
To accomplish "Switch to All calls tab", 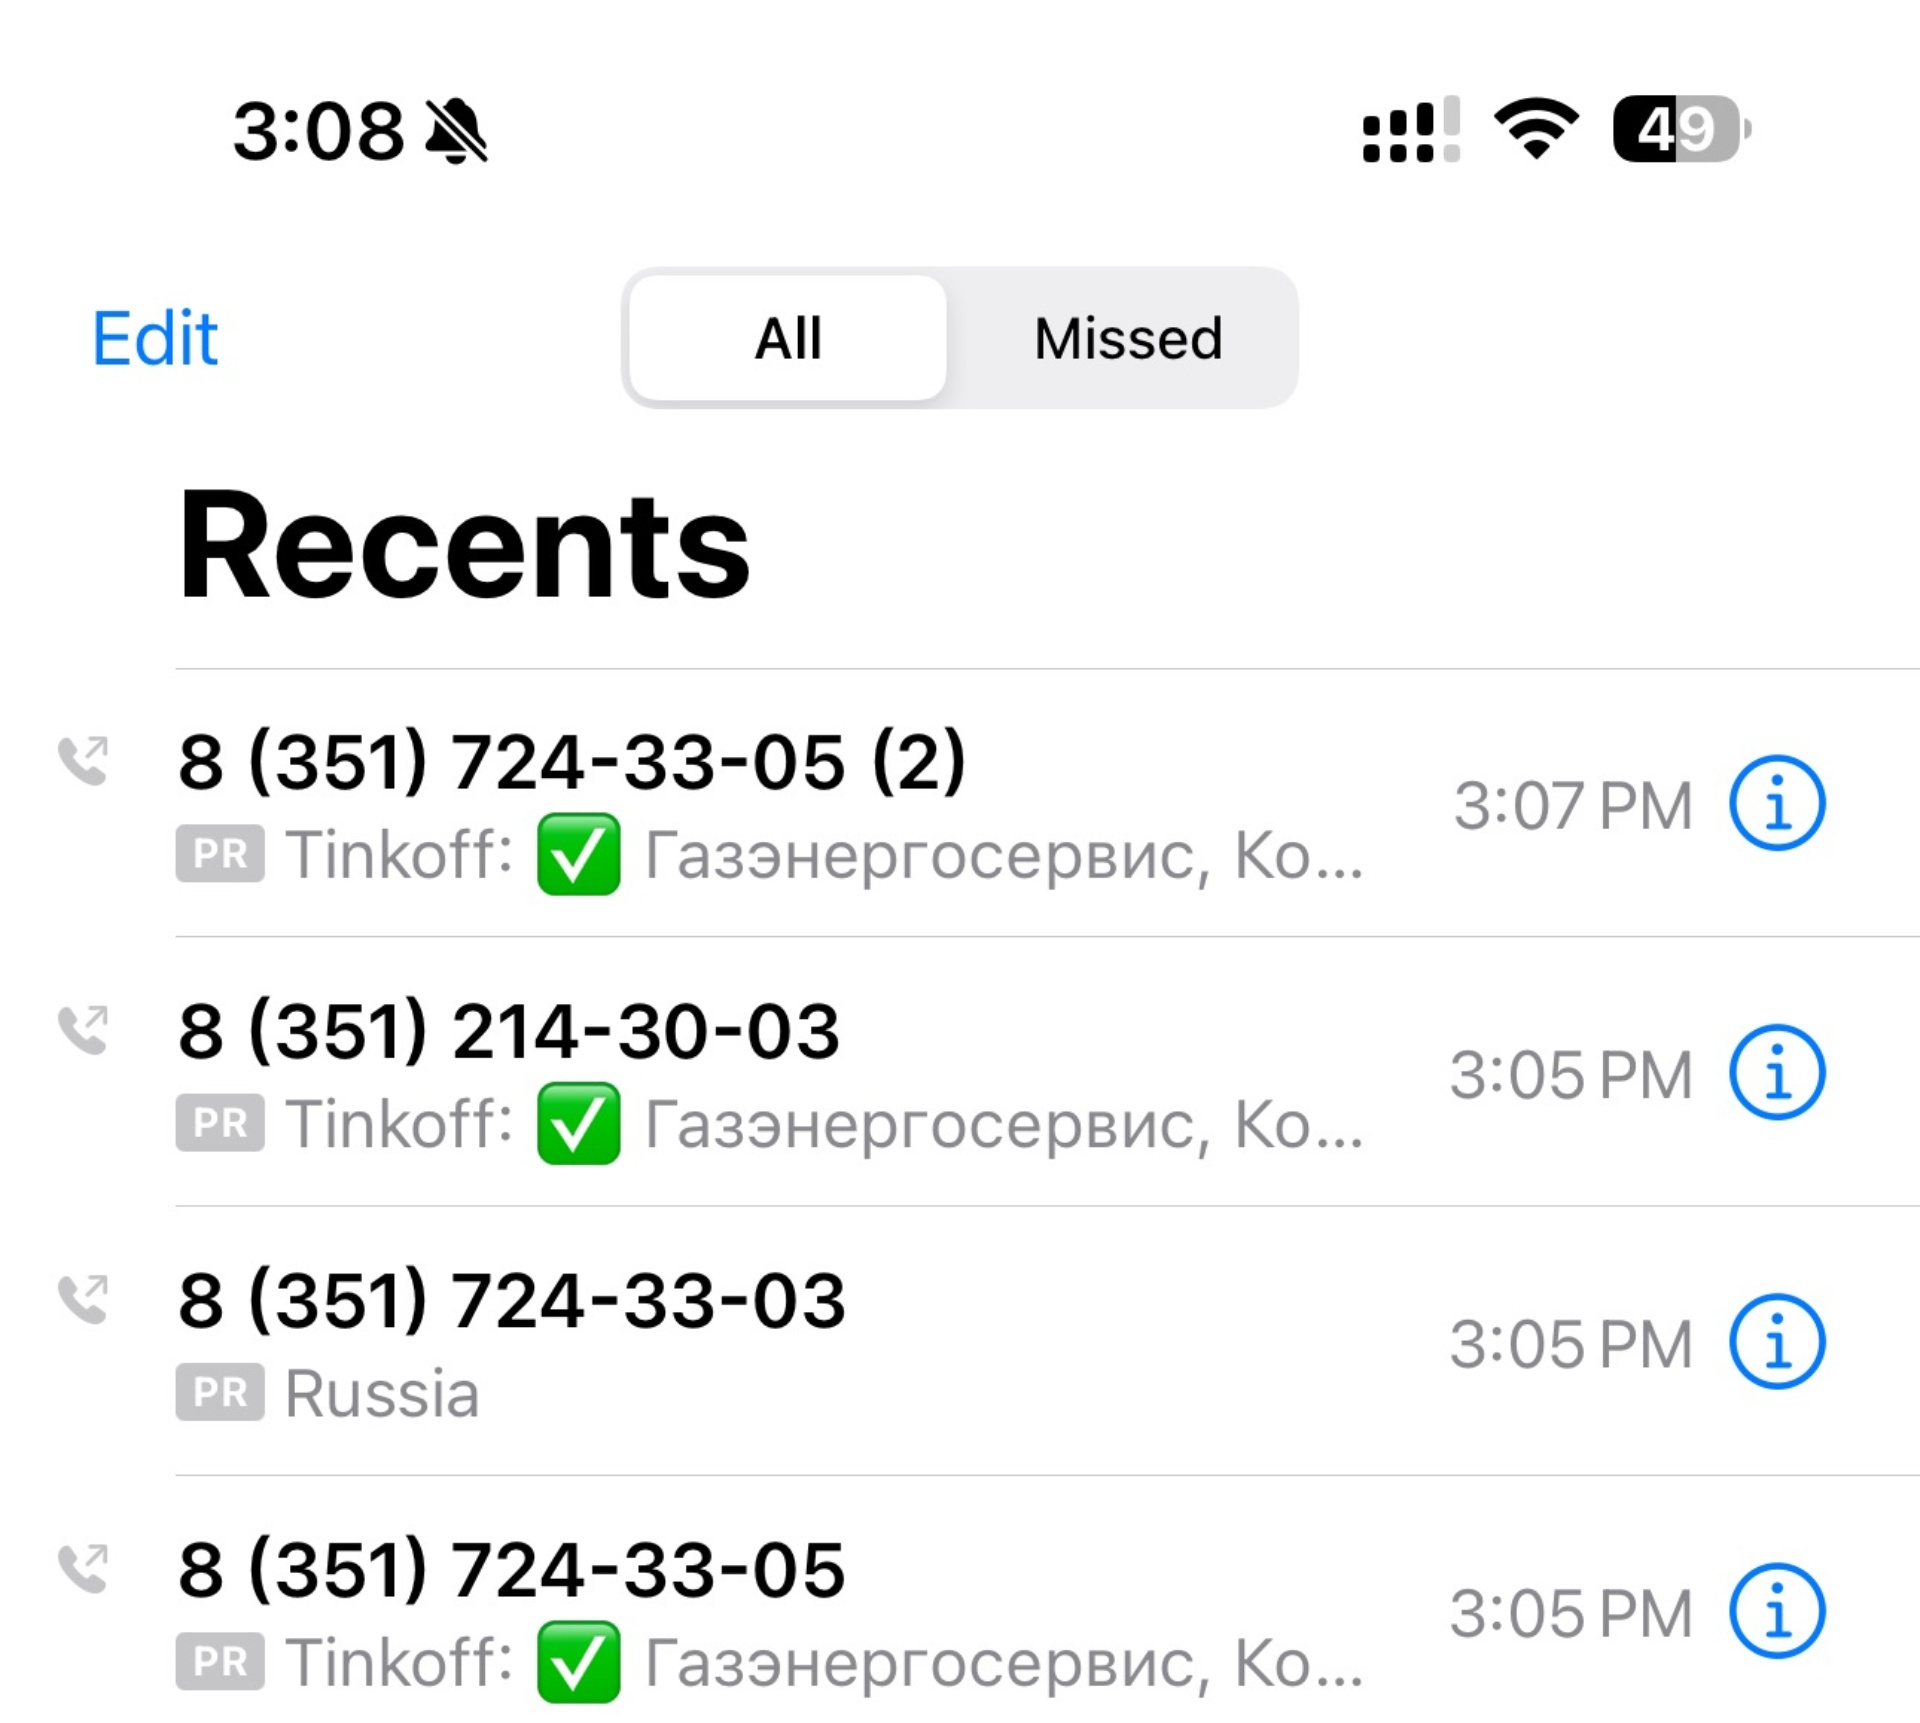I will pos(790,336).
